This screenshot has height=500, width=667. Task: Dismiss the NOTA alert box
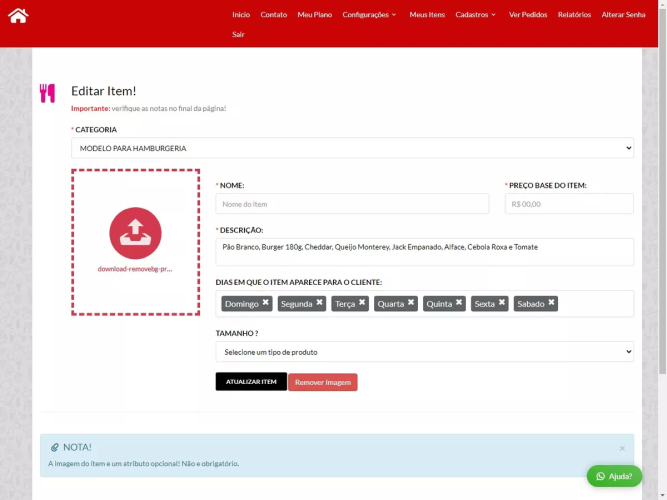tap(622, 448)
